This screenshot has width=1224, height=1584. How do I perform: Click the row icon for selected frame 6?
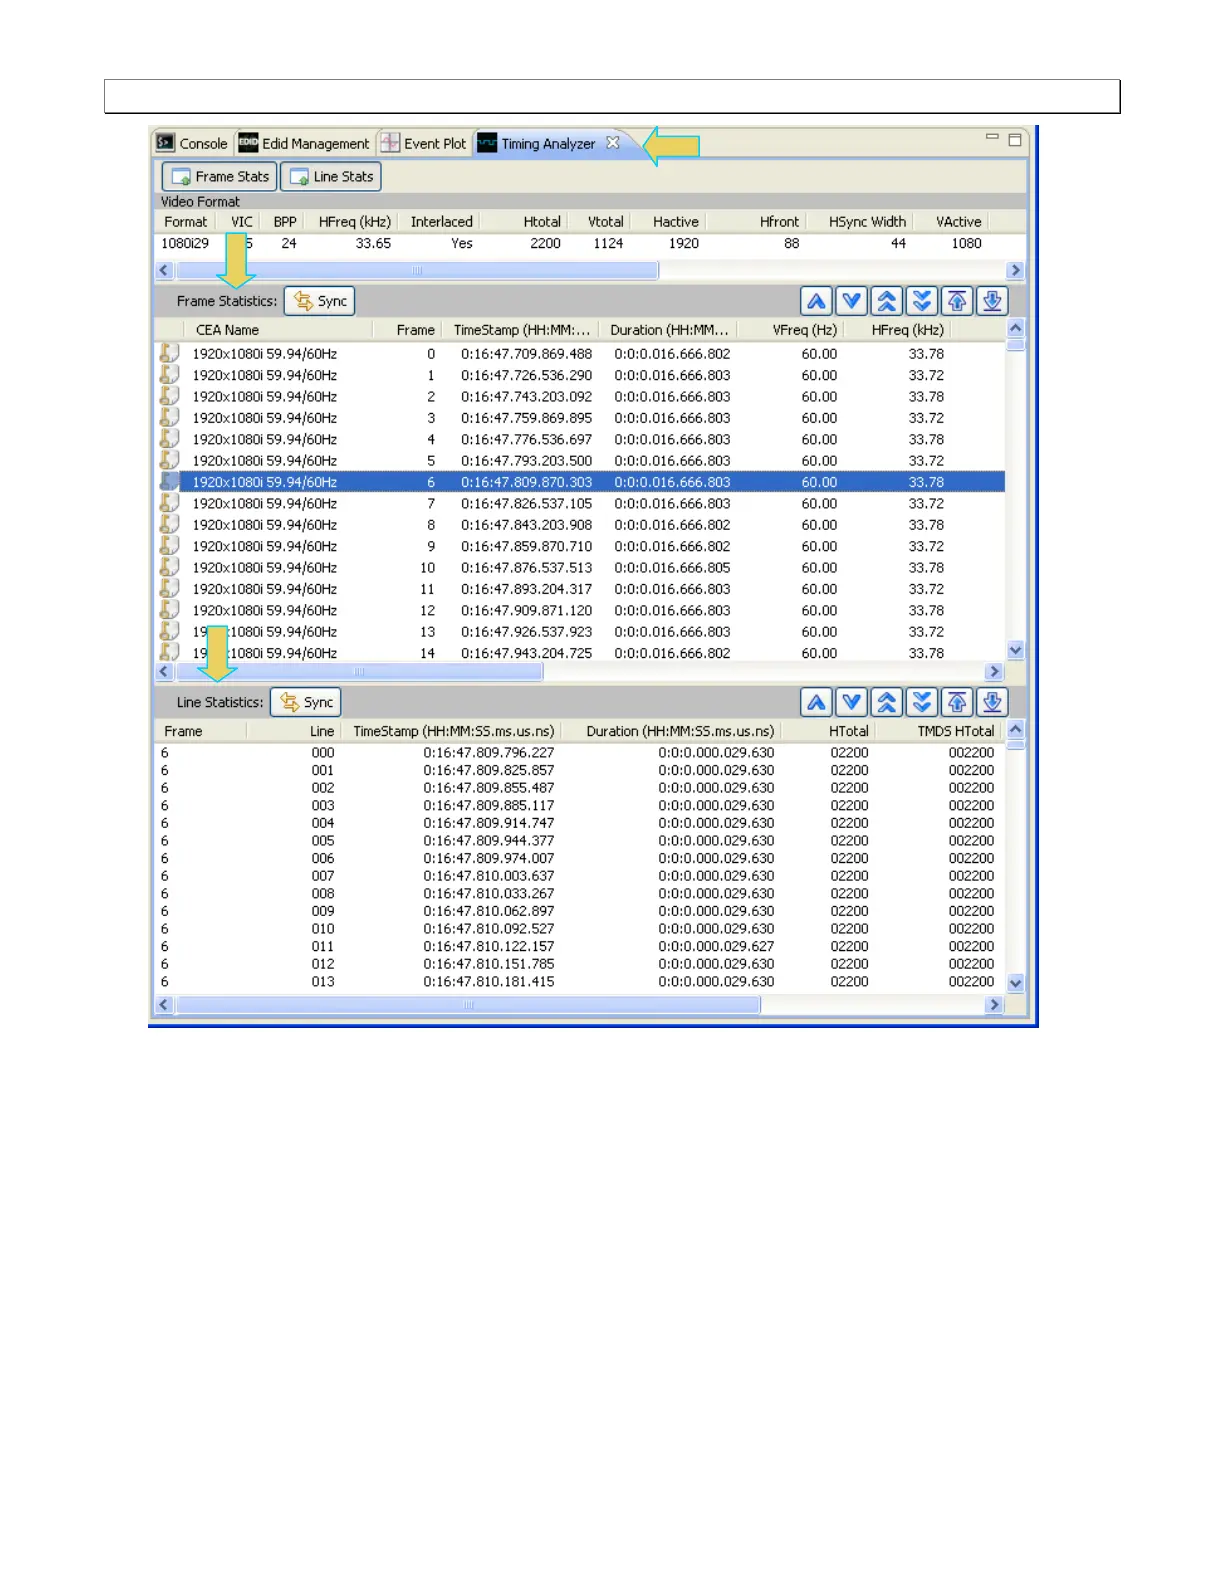coord(170,481)
